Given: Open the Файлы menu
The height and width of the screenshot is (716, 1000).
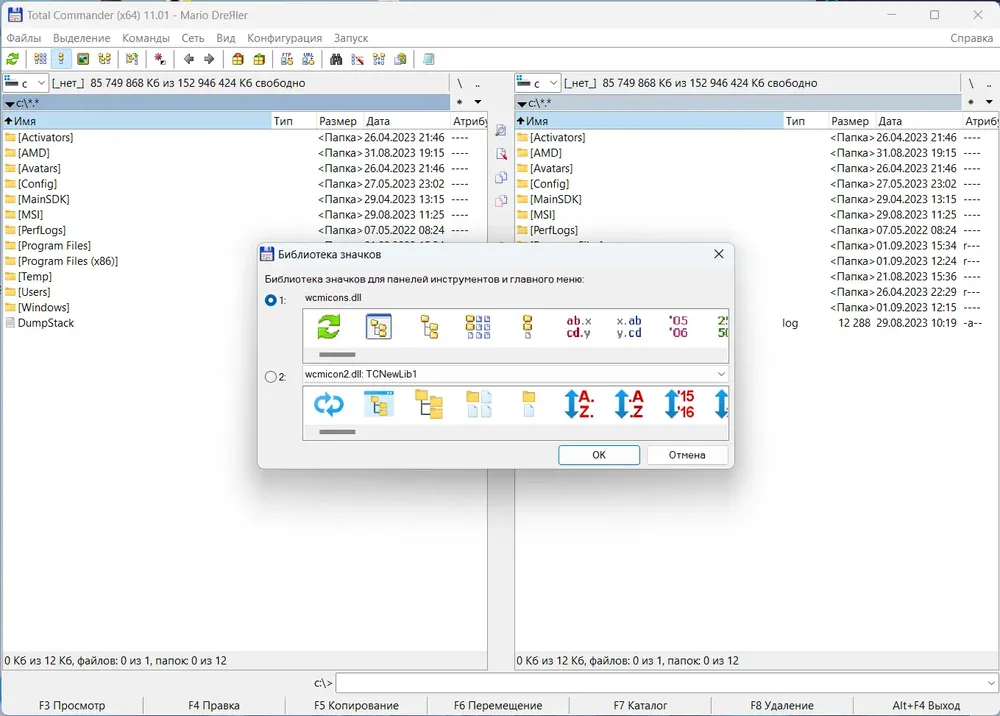Looking at the screenshot, I should pyautogui.click(x=24, y=38).
